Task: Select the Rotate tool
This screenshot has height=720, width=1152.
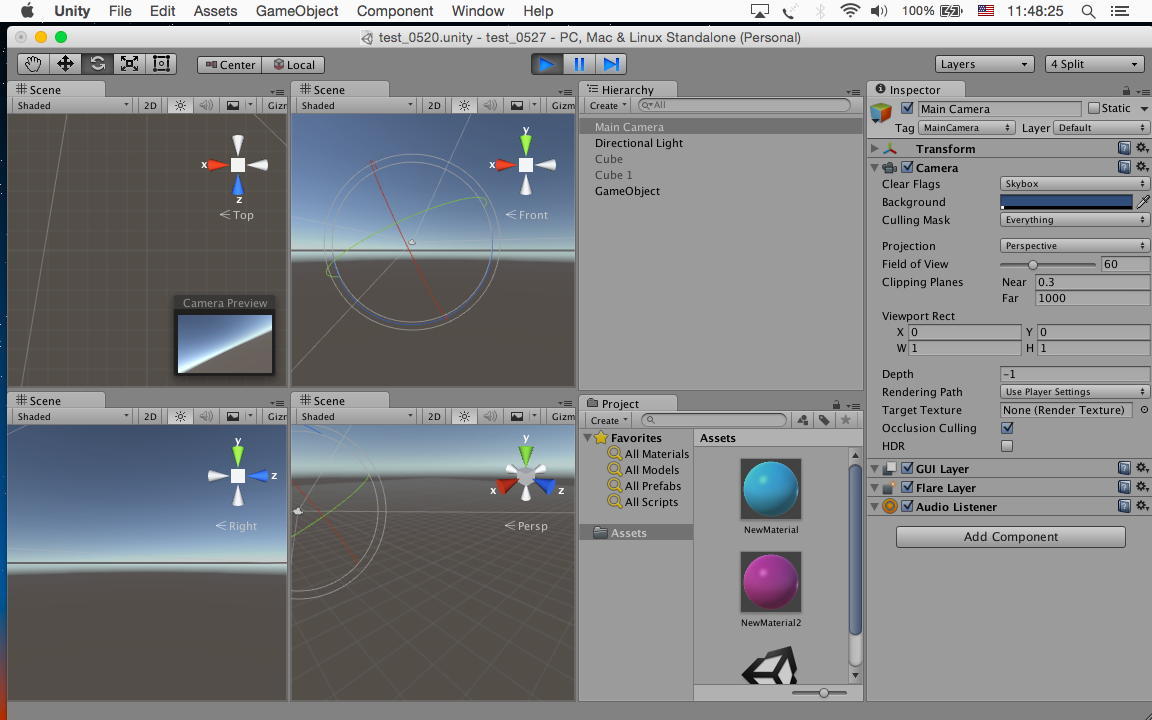Action: [x=97, y=64]
